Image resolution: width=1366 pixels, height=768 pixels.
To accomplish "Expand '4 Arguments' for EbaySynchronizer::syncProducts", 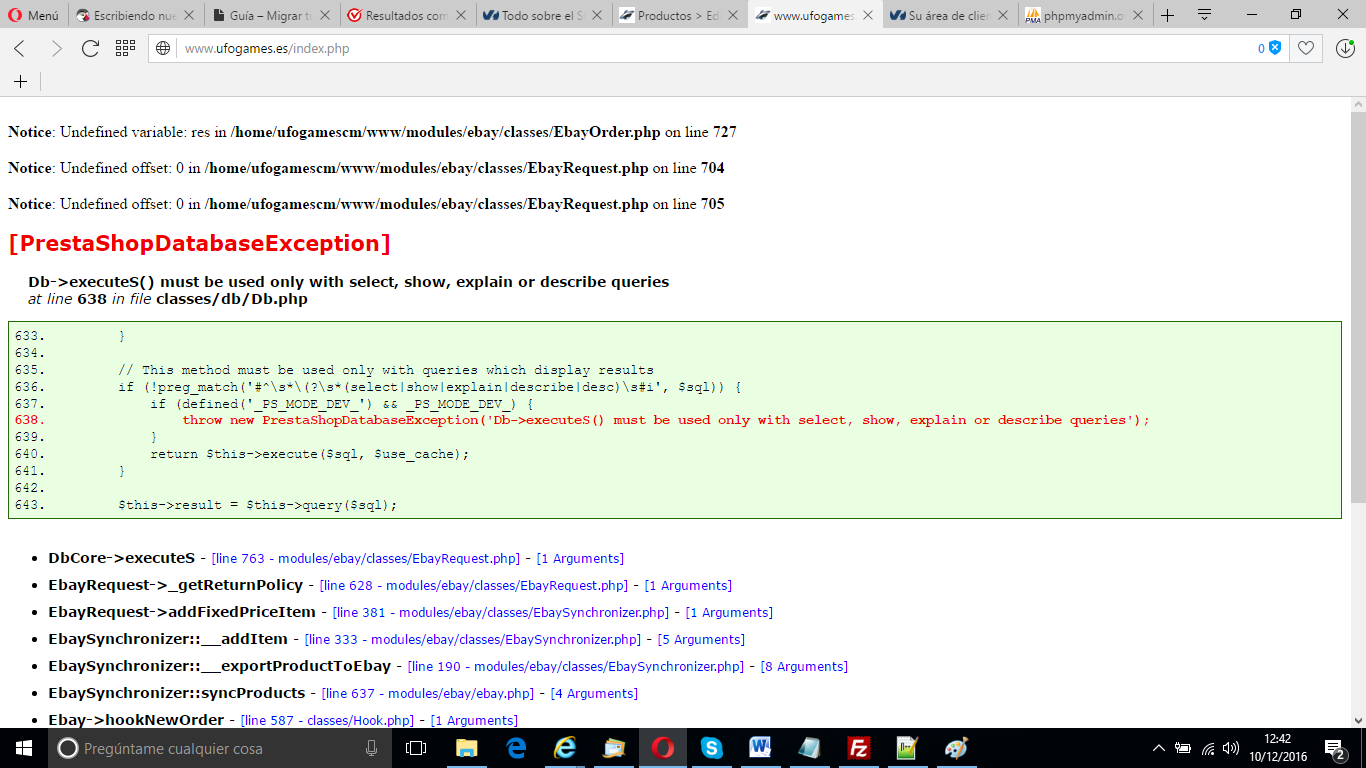I will click(594, 694).
